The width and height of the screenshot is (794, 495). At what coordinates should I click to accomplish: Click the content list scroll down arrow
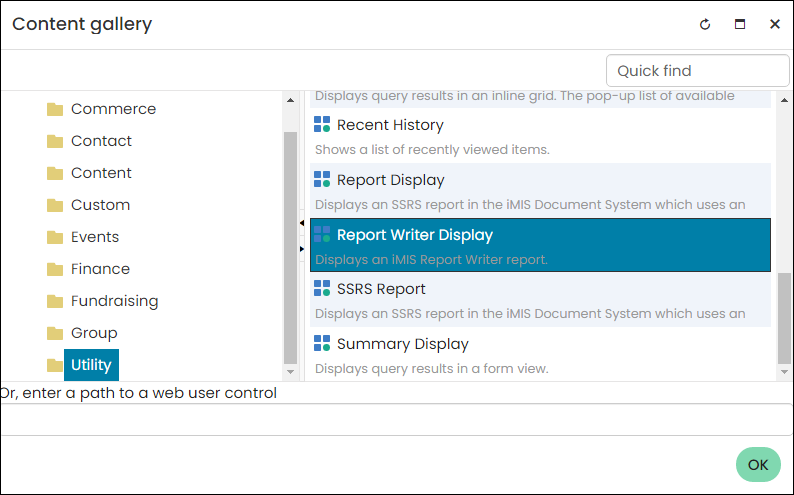pyautogui.click(x=784, y=372)
